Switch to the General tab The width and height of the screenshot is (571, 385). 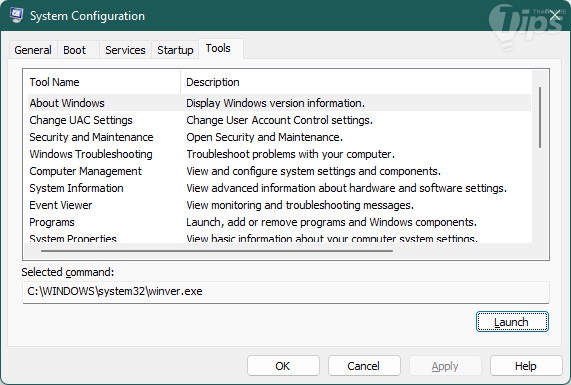(33, 50)
